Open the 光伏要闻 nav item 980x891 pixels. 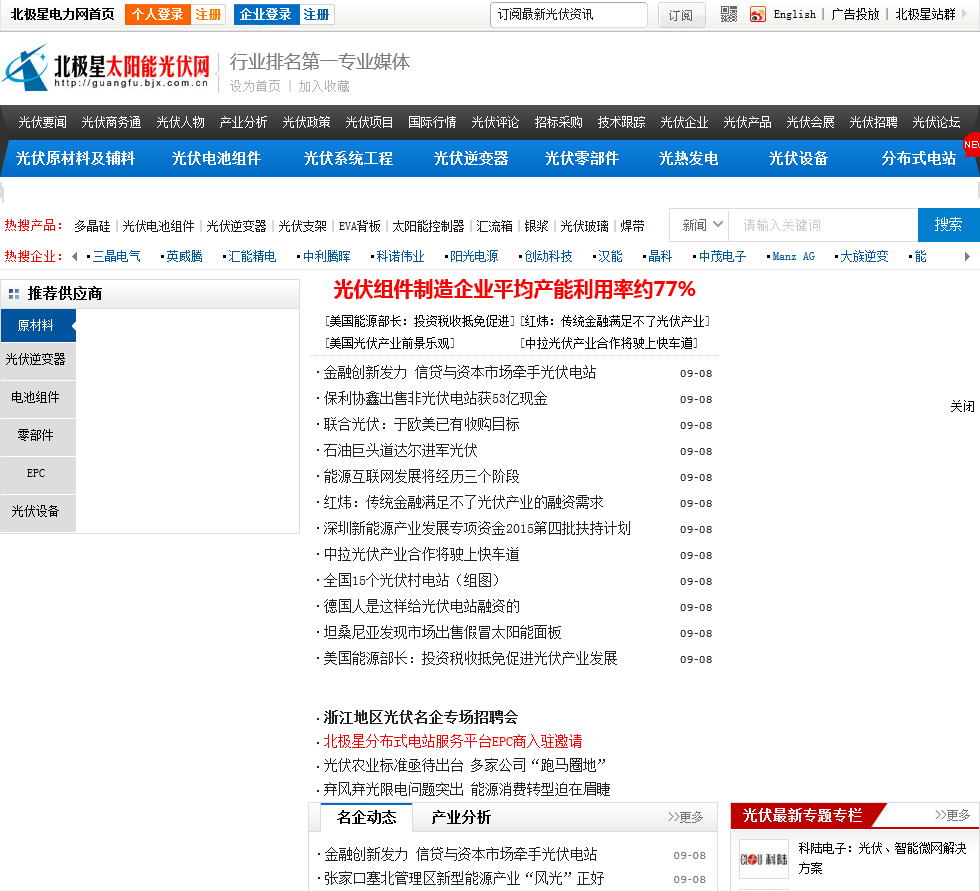(x=42, y=122)
